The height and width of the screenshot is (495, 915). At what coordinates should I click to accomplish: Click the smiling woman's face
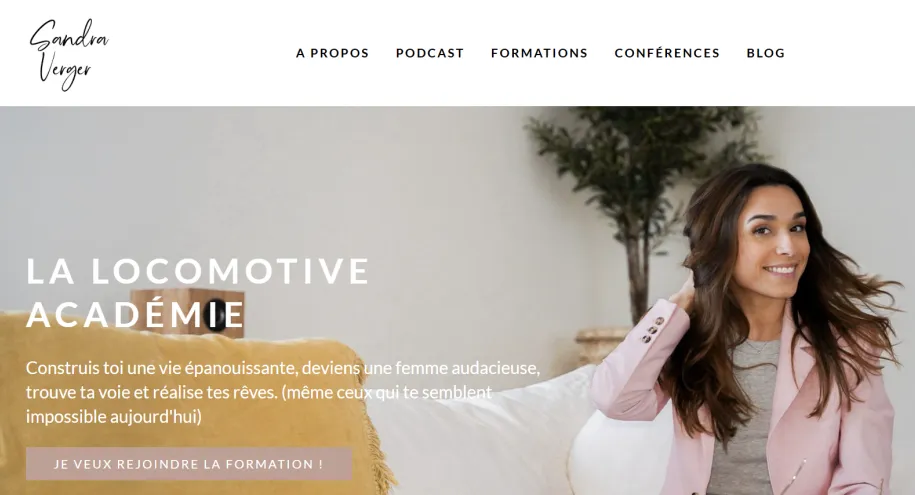779,238
